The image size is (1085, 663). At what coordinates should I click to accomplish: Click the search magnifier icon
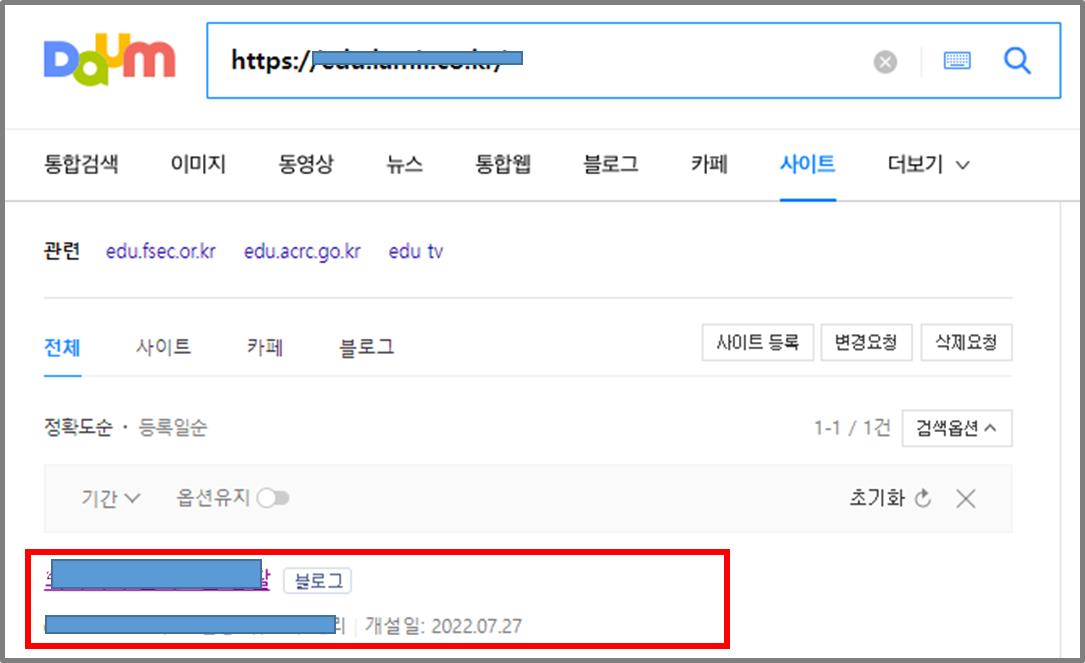[x=1017, y=61]
